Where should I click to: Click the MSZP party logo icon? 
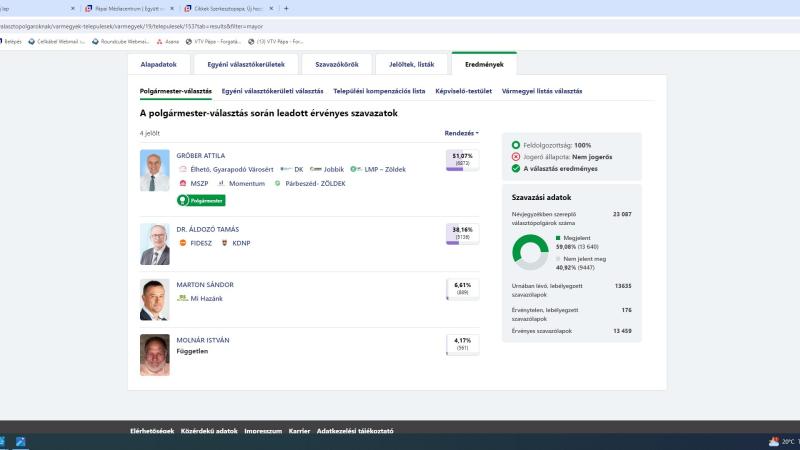pos(182,184)
